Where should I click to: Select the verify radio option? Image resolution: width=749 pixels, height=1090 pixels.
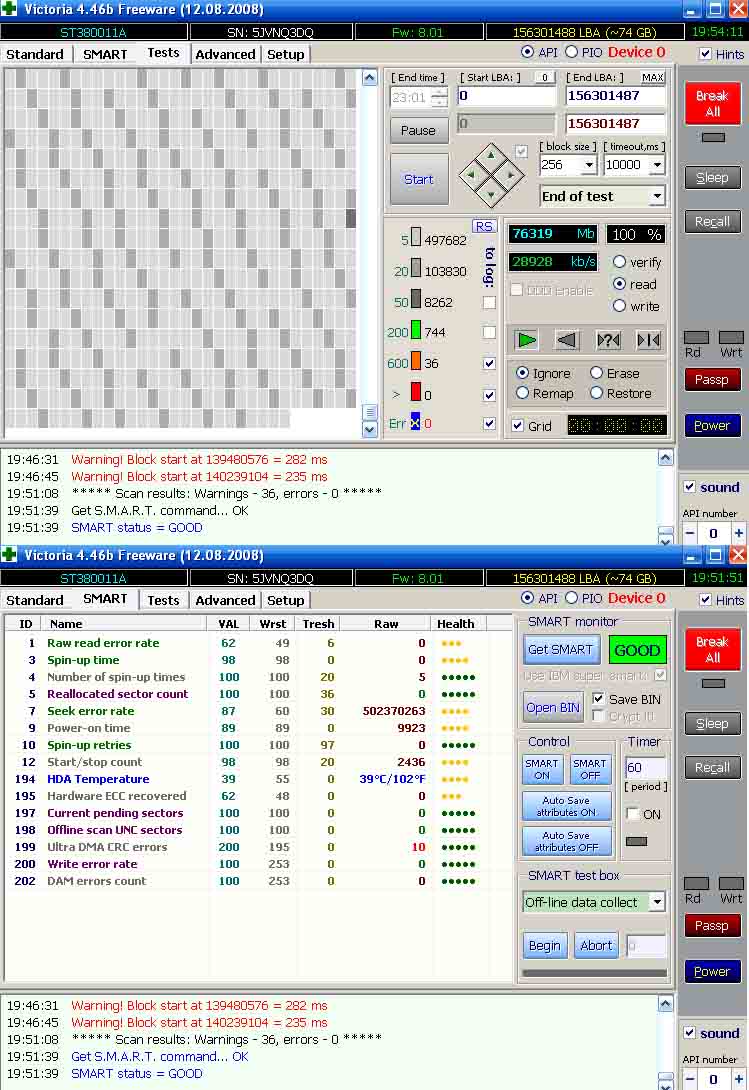(619, 261)
